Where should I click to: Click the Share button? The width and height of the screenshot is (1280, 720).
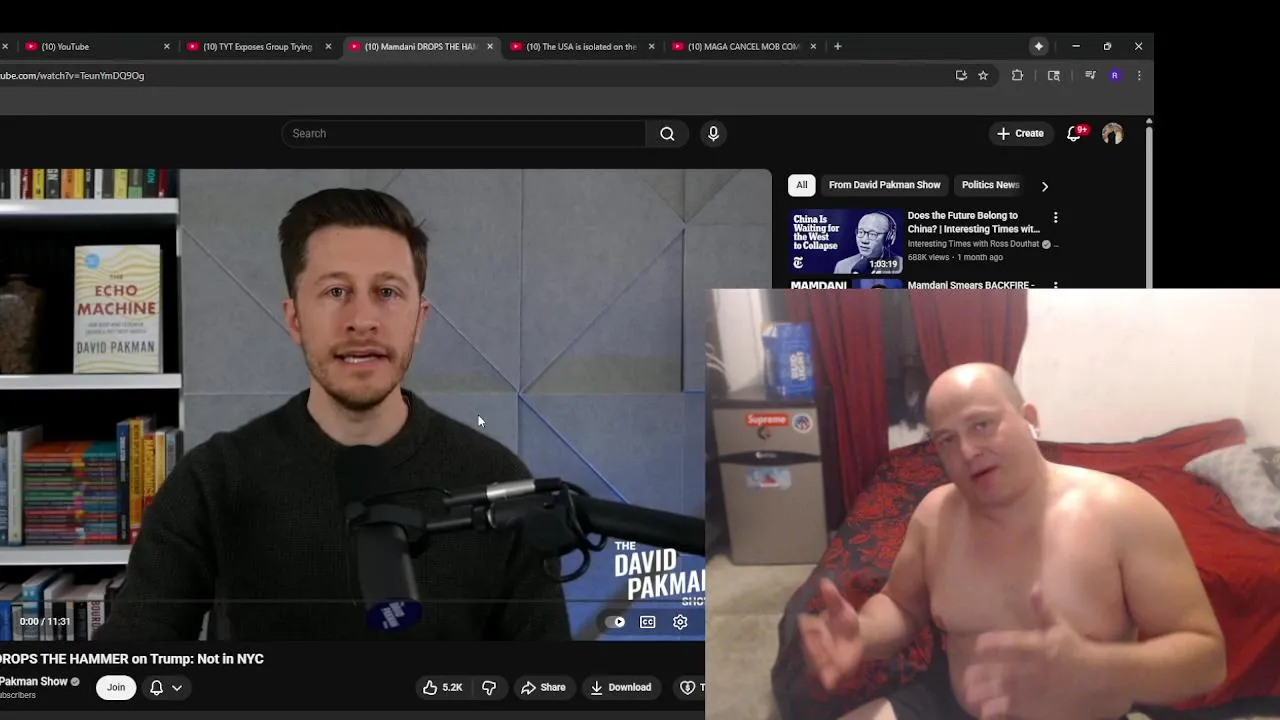(x=543, y=688)
